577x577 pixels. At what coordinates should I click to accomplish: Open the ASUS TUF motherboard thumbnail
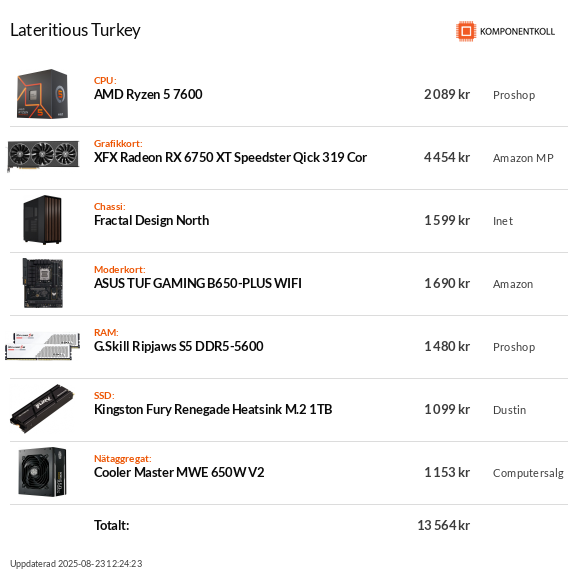tap(43, 283)
